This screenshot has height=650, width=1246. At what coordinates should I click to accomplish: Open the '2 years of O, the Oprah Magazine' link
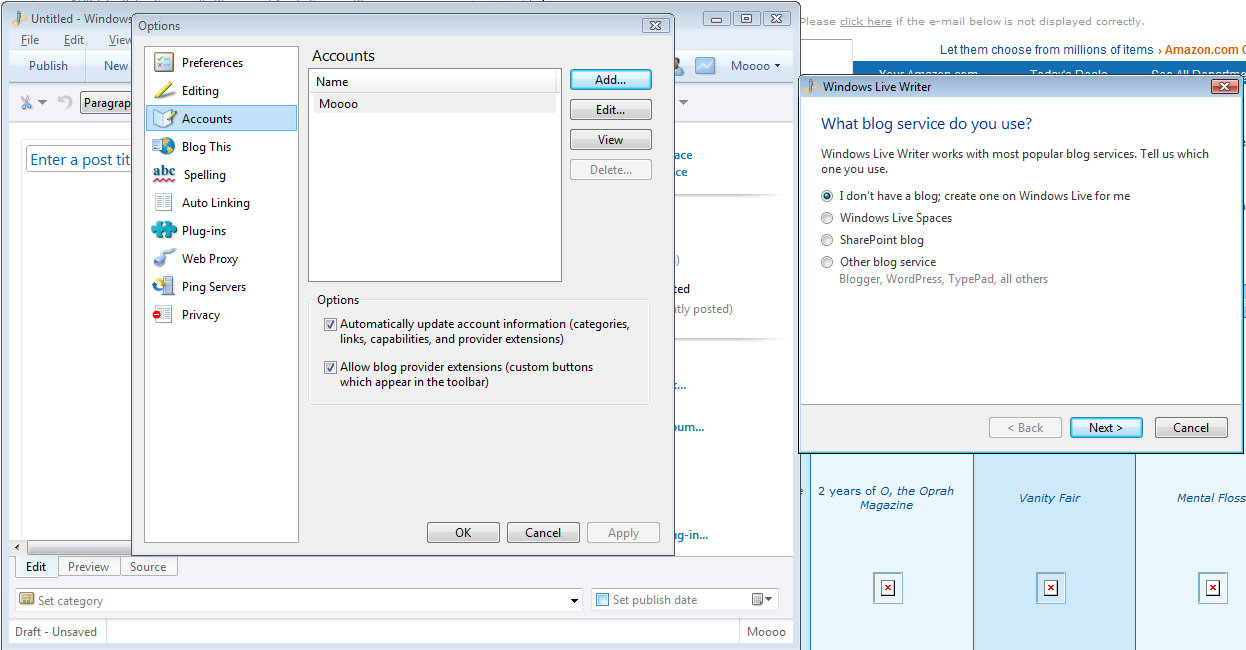click(x=886, y=498)
